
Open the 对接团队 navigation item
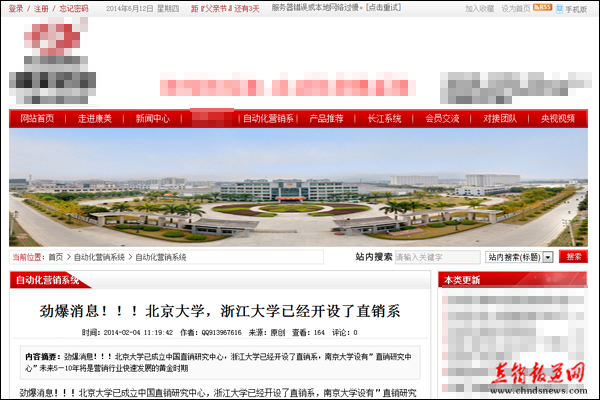tap(500, 119)
